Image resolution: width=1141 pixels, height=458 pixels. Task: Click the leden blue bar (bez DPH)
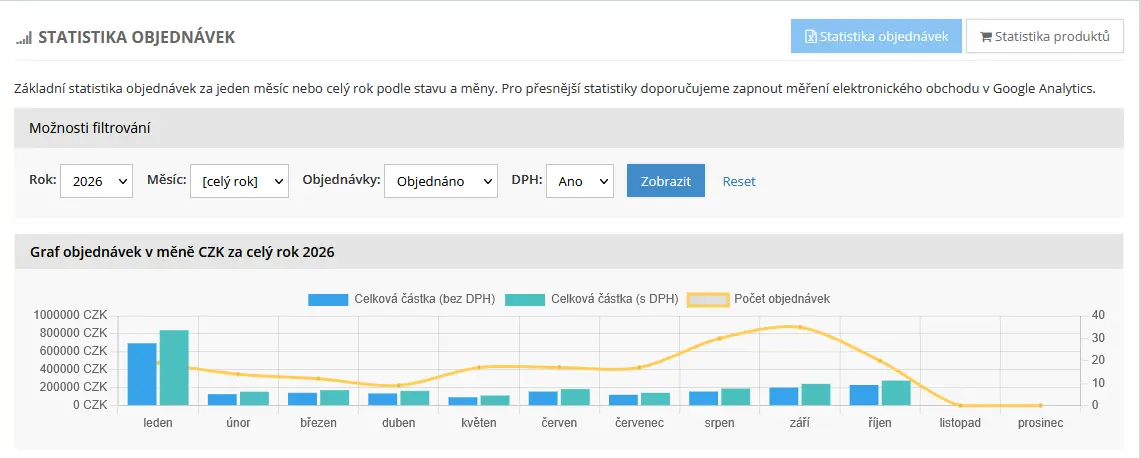[142, 374]
